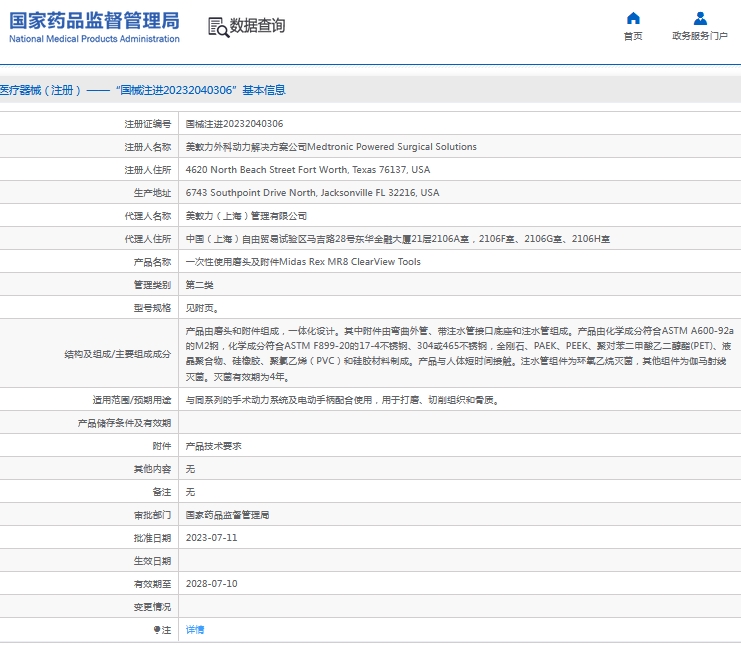Click the 无 value in 其他内容 row
Viewport: 741px width, 646px height.
tap(190, 469)
